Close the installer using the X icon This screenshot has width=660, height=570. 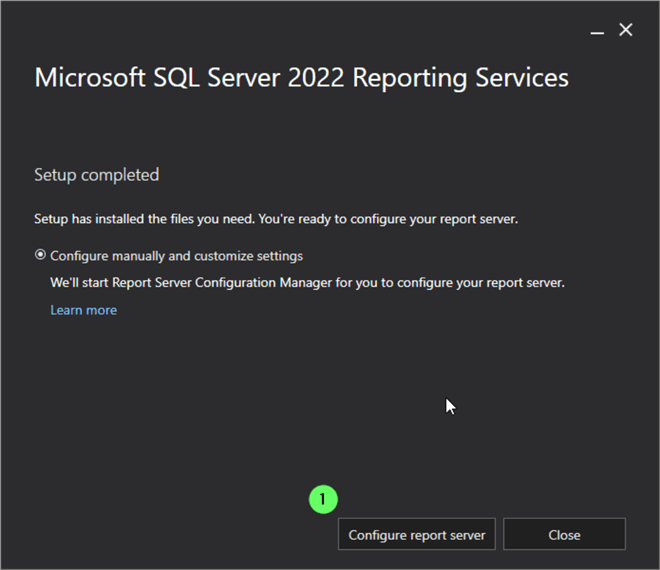[626, 30]
